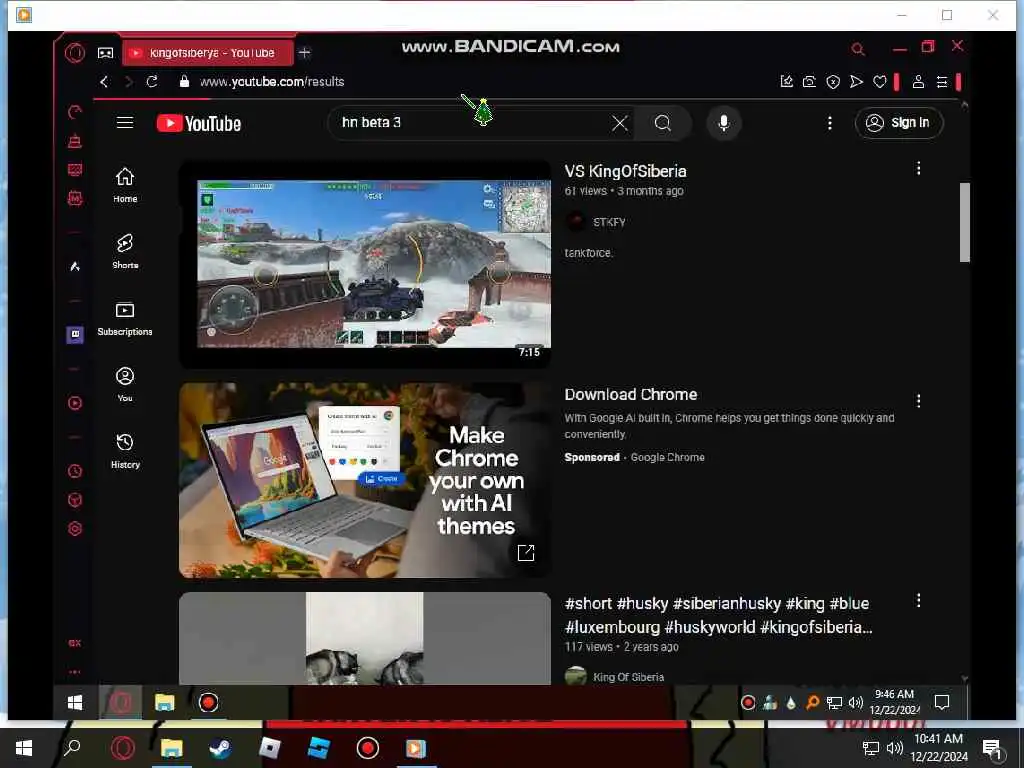This screenshot has width=1024, height=768.
Task: Take a page snapshot with camera icon
Action: pyautogui.click(x=809, y=82)
